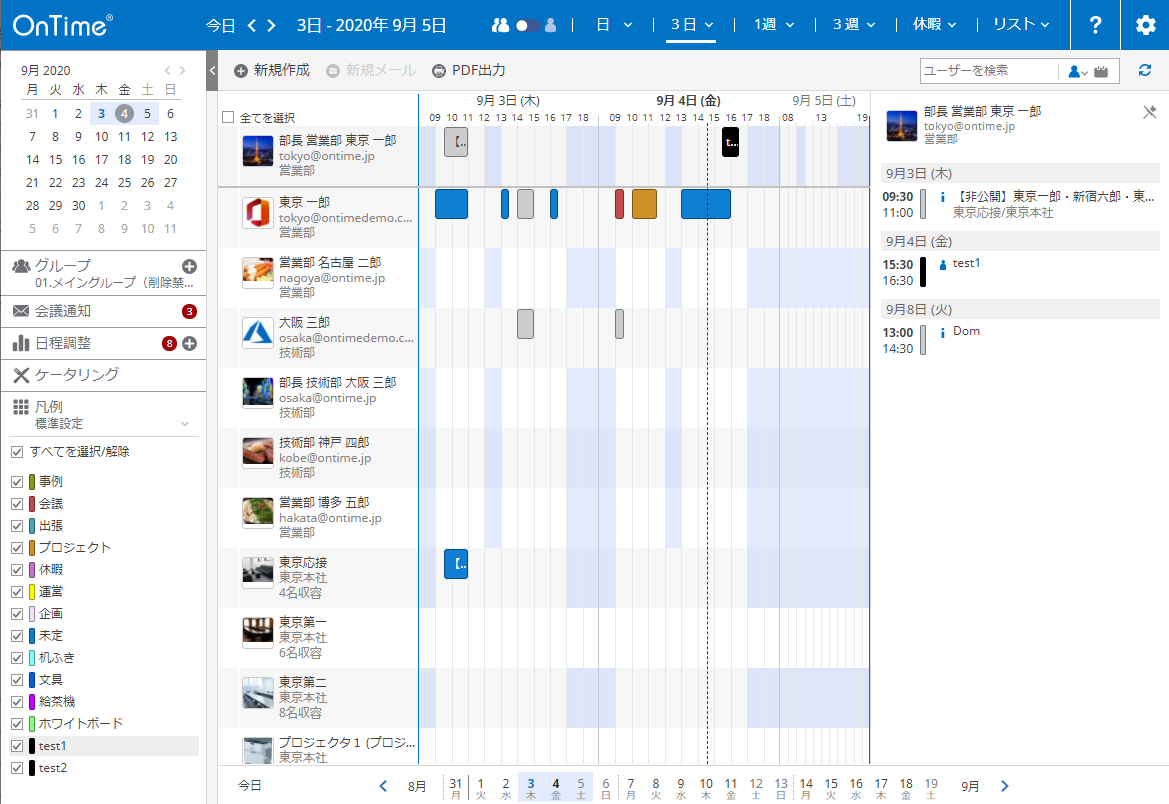
Task: Go to next period with top arrow
Action: (x=271, y=25)
